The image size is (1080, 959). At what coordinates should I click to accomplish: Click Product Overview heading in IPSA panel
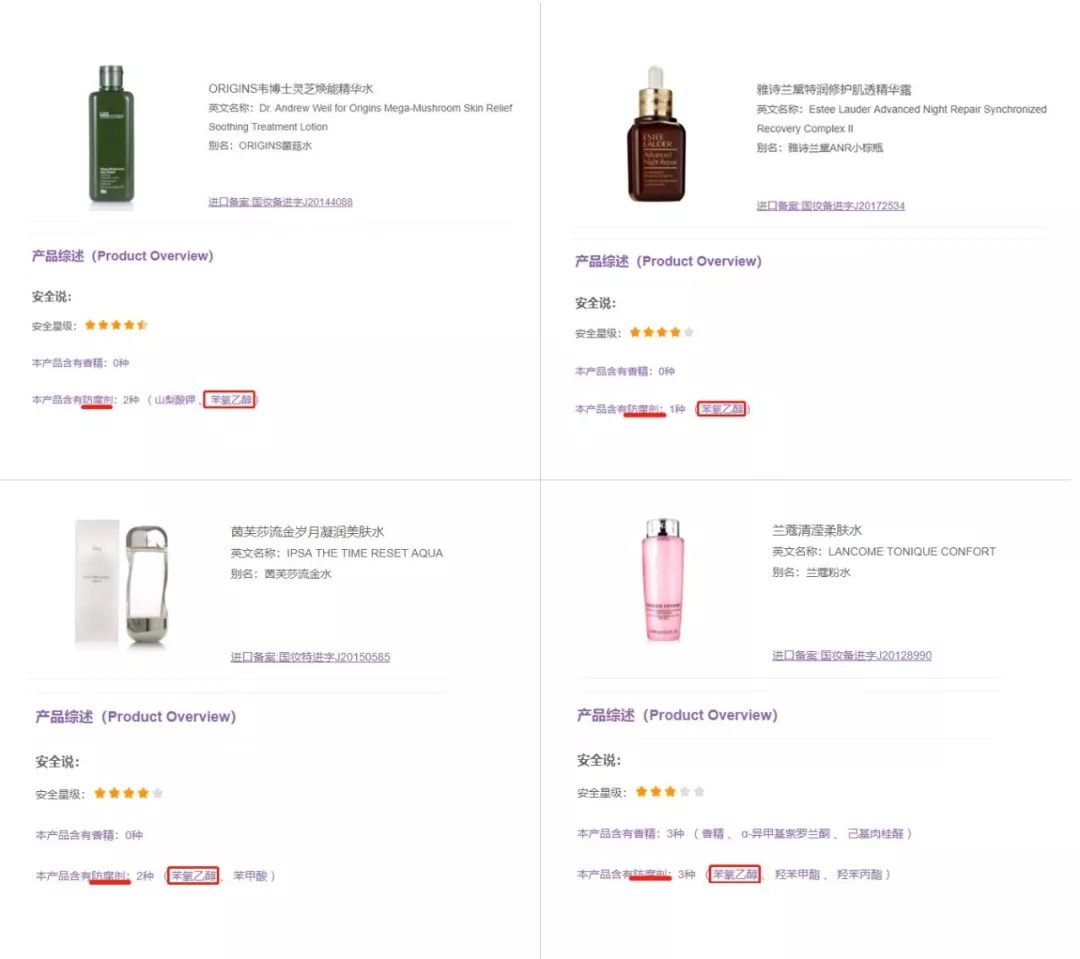[136, 717]
